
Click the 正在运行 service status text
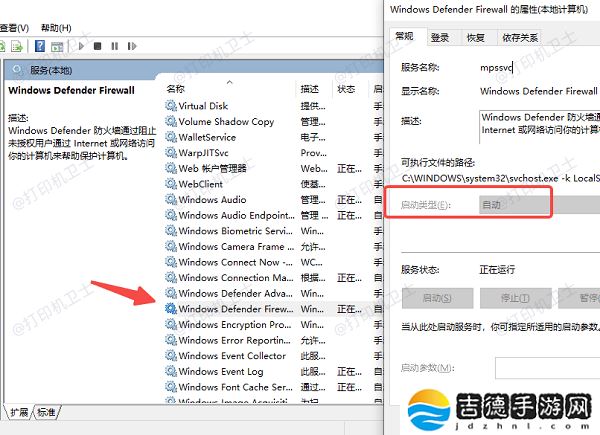tap(497, 269)
